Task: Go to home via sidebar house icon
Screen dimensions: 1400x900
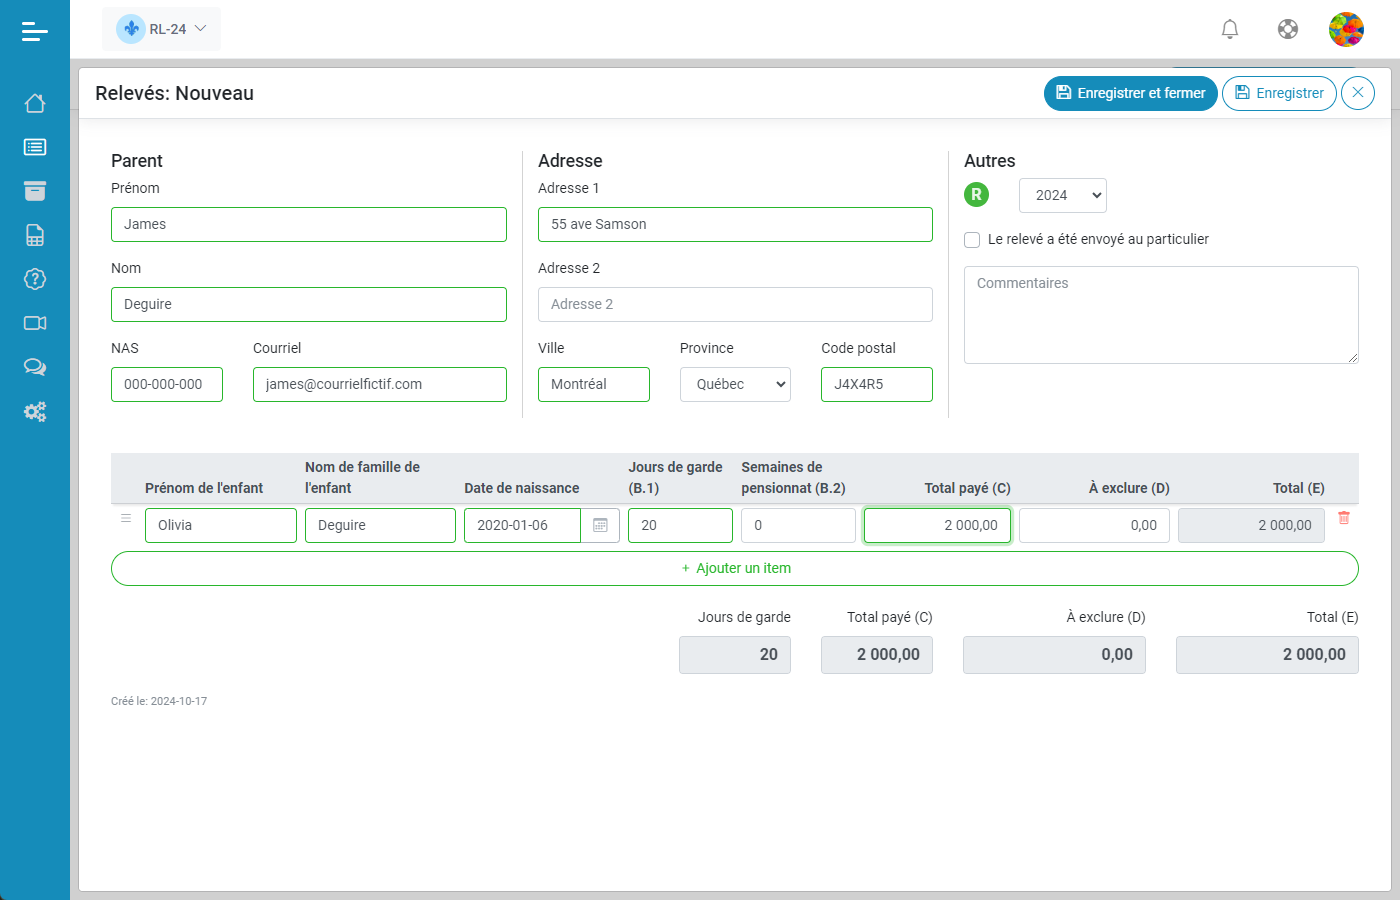Action: (35, 103)
